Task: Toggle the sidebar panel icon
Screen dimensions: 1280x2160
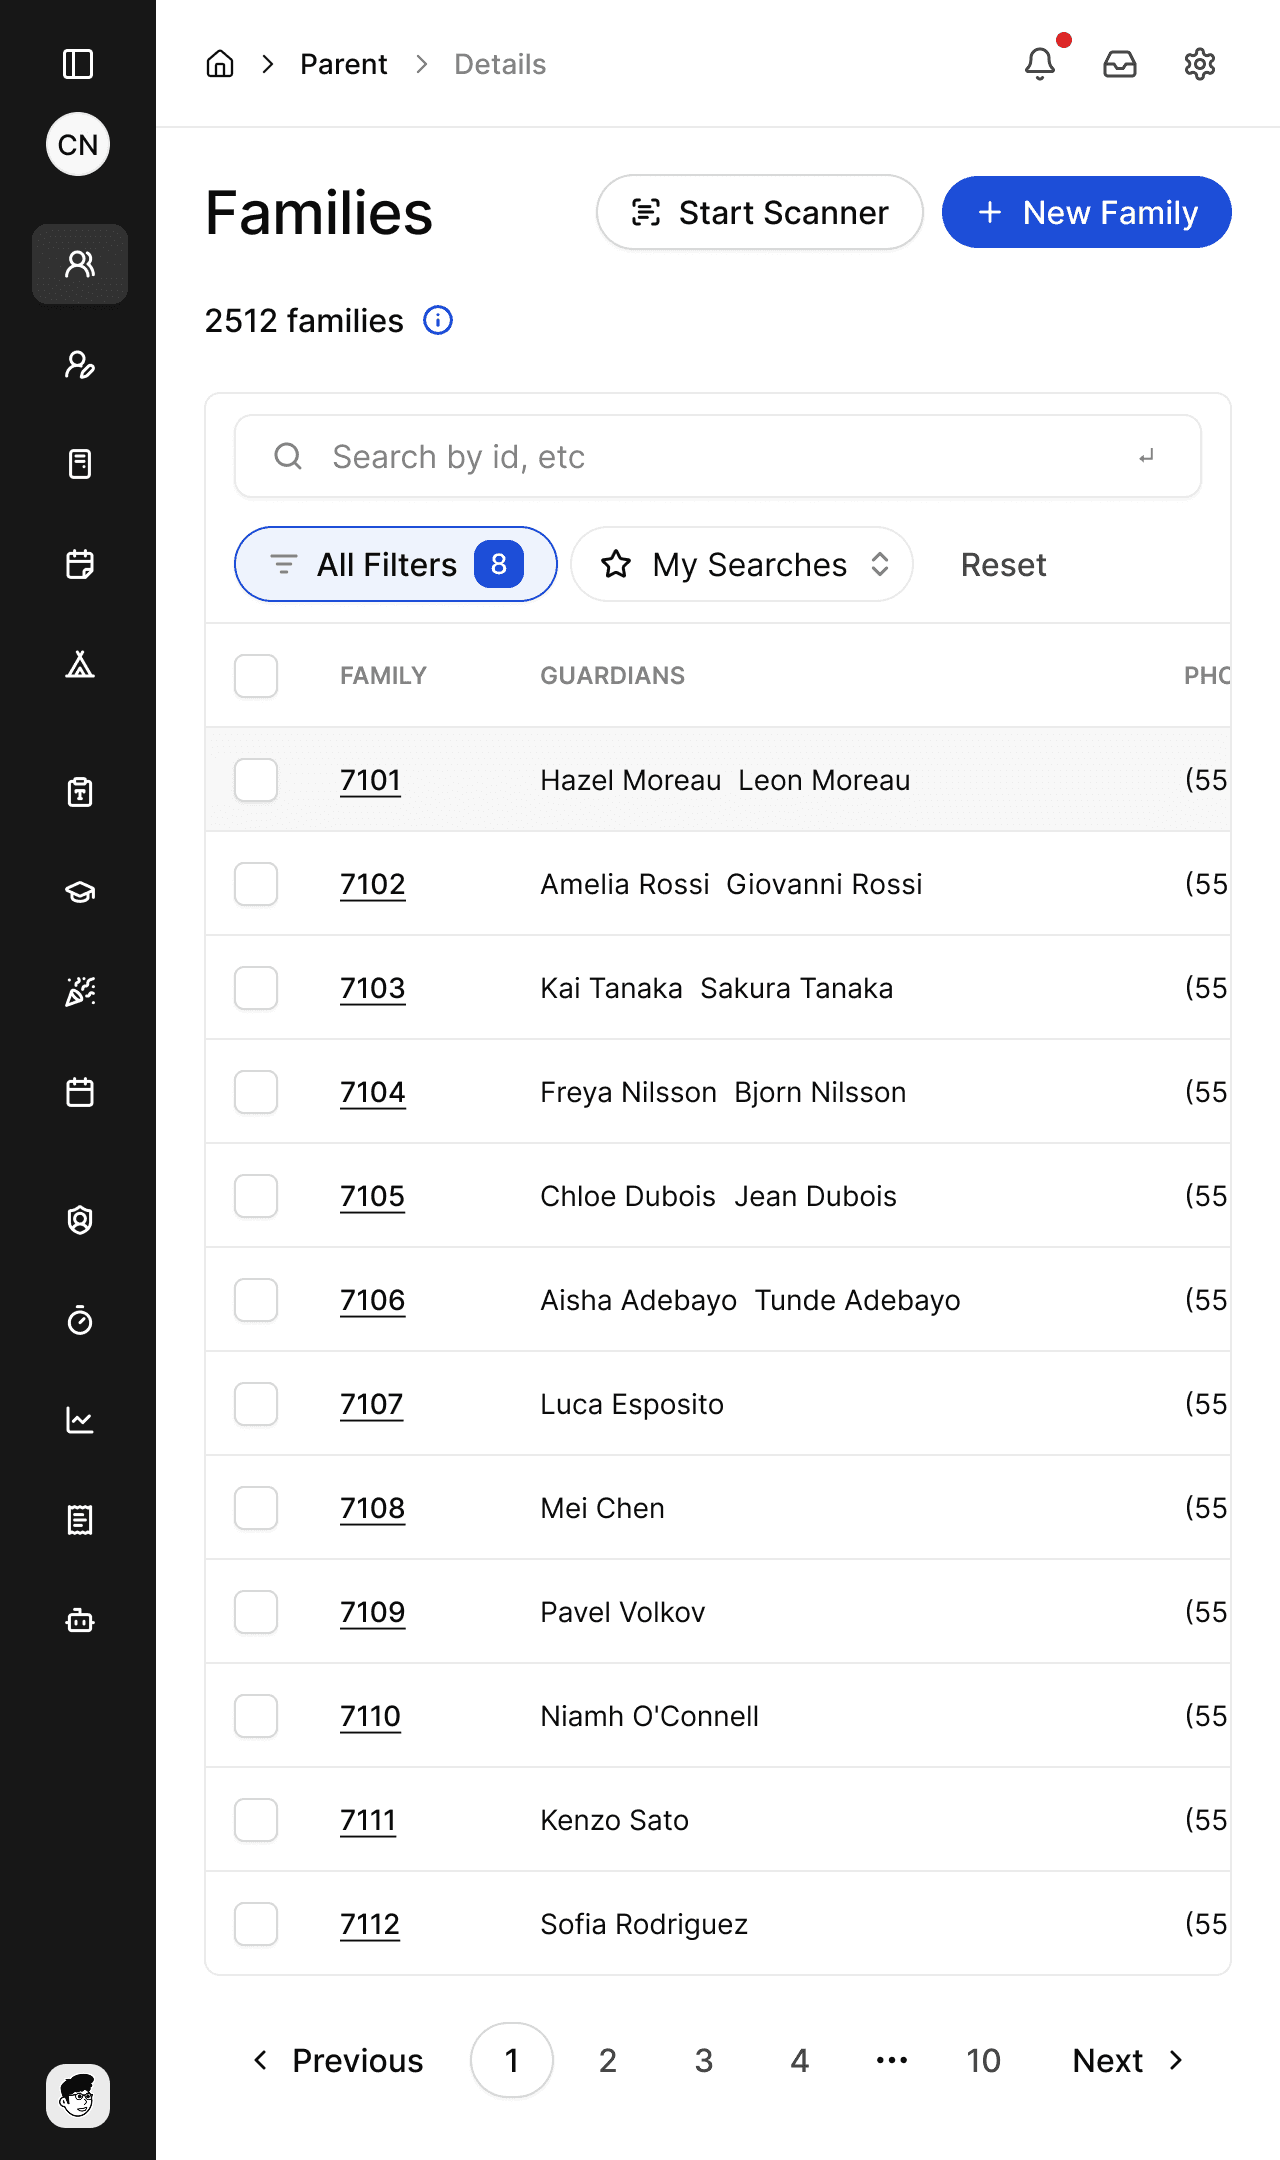Action: pyautogui.click(x=78, y=64)
